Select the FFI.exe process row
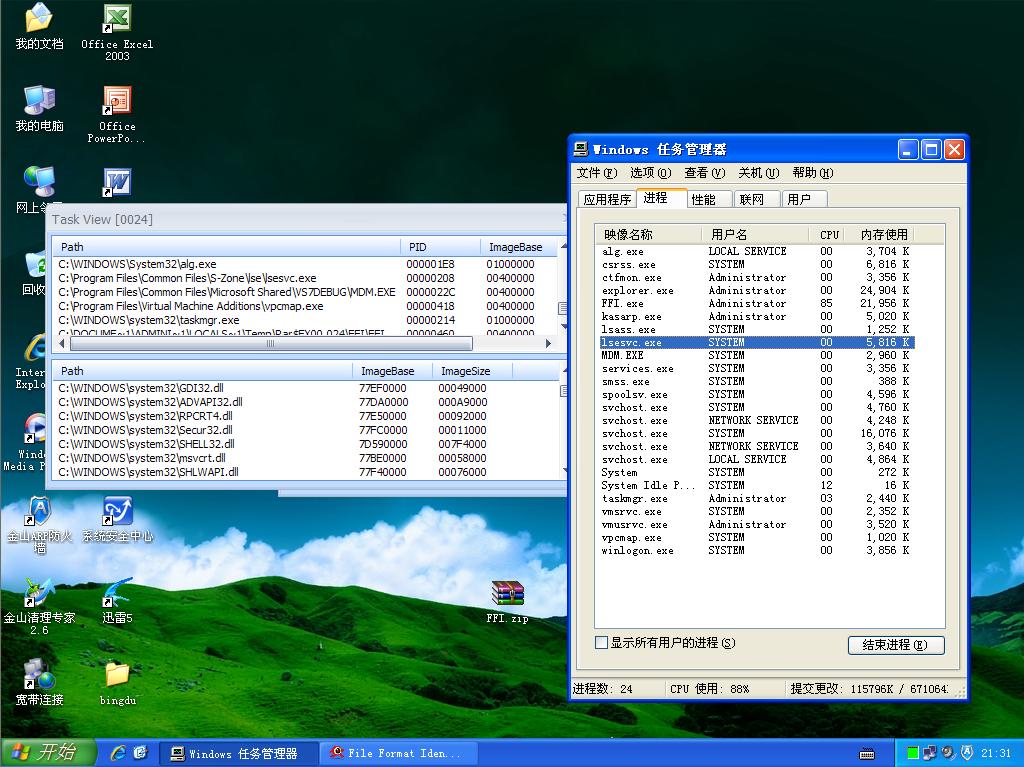The width and height of the screenshot is (1024, 767). click(x=623, y=303)
